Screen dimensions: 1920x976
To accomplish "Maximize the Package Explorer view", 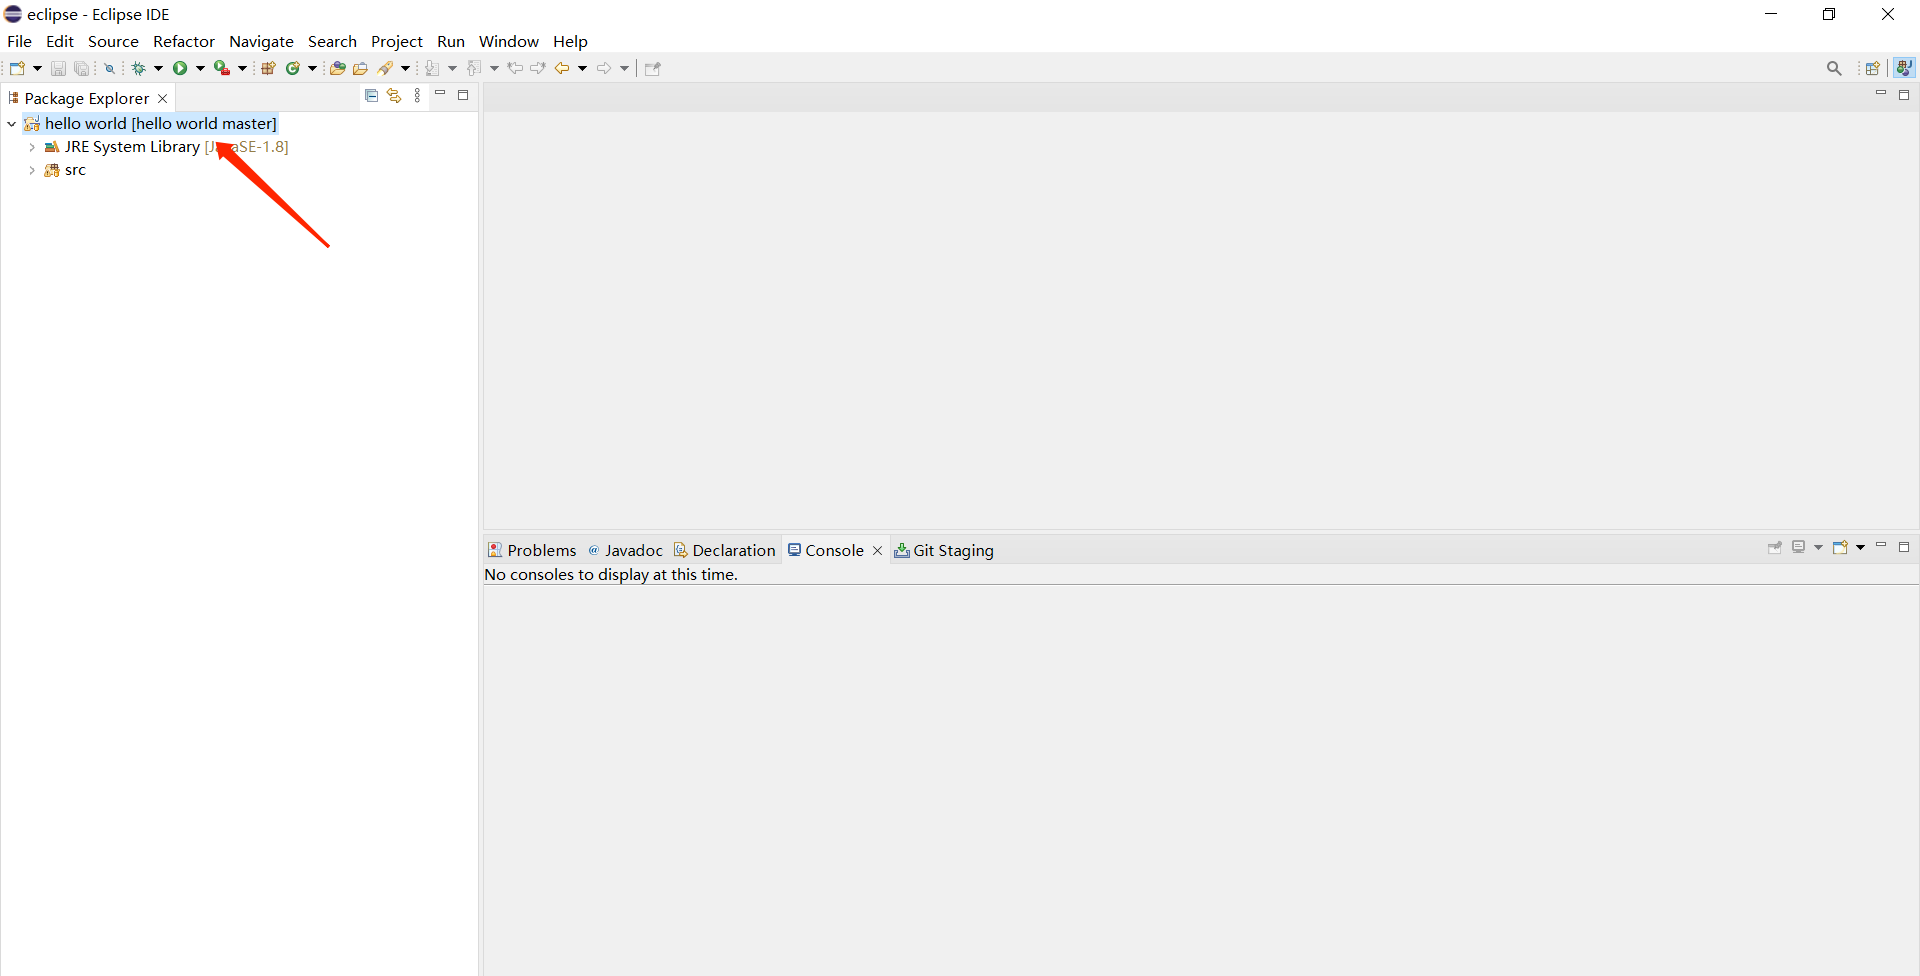I will (x=463, y=95).
